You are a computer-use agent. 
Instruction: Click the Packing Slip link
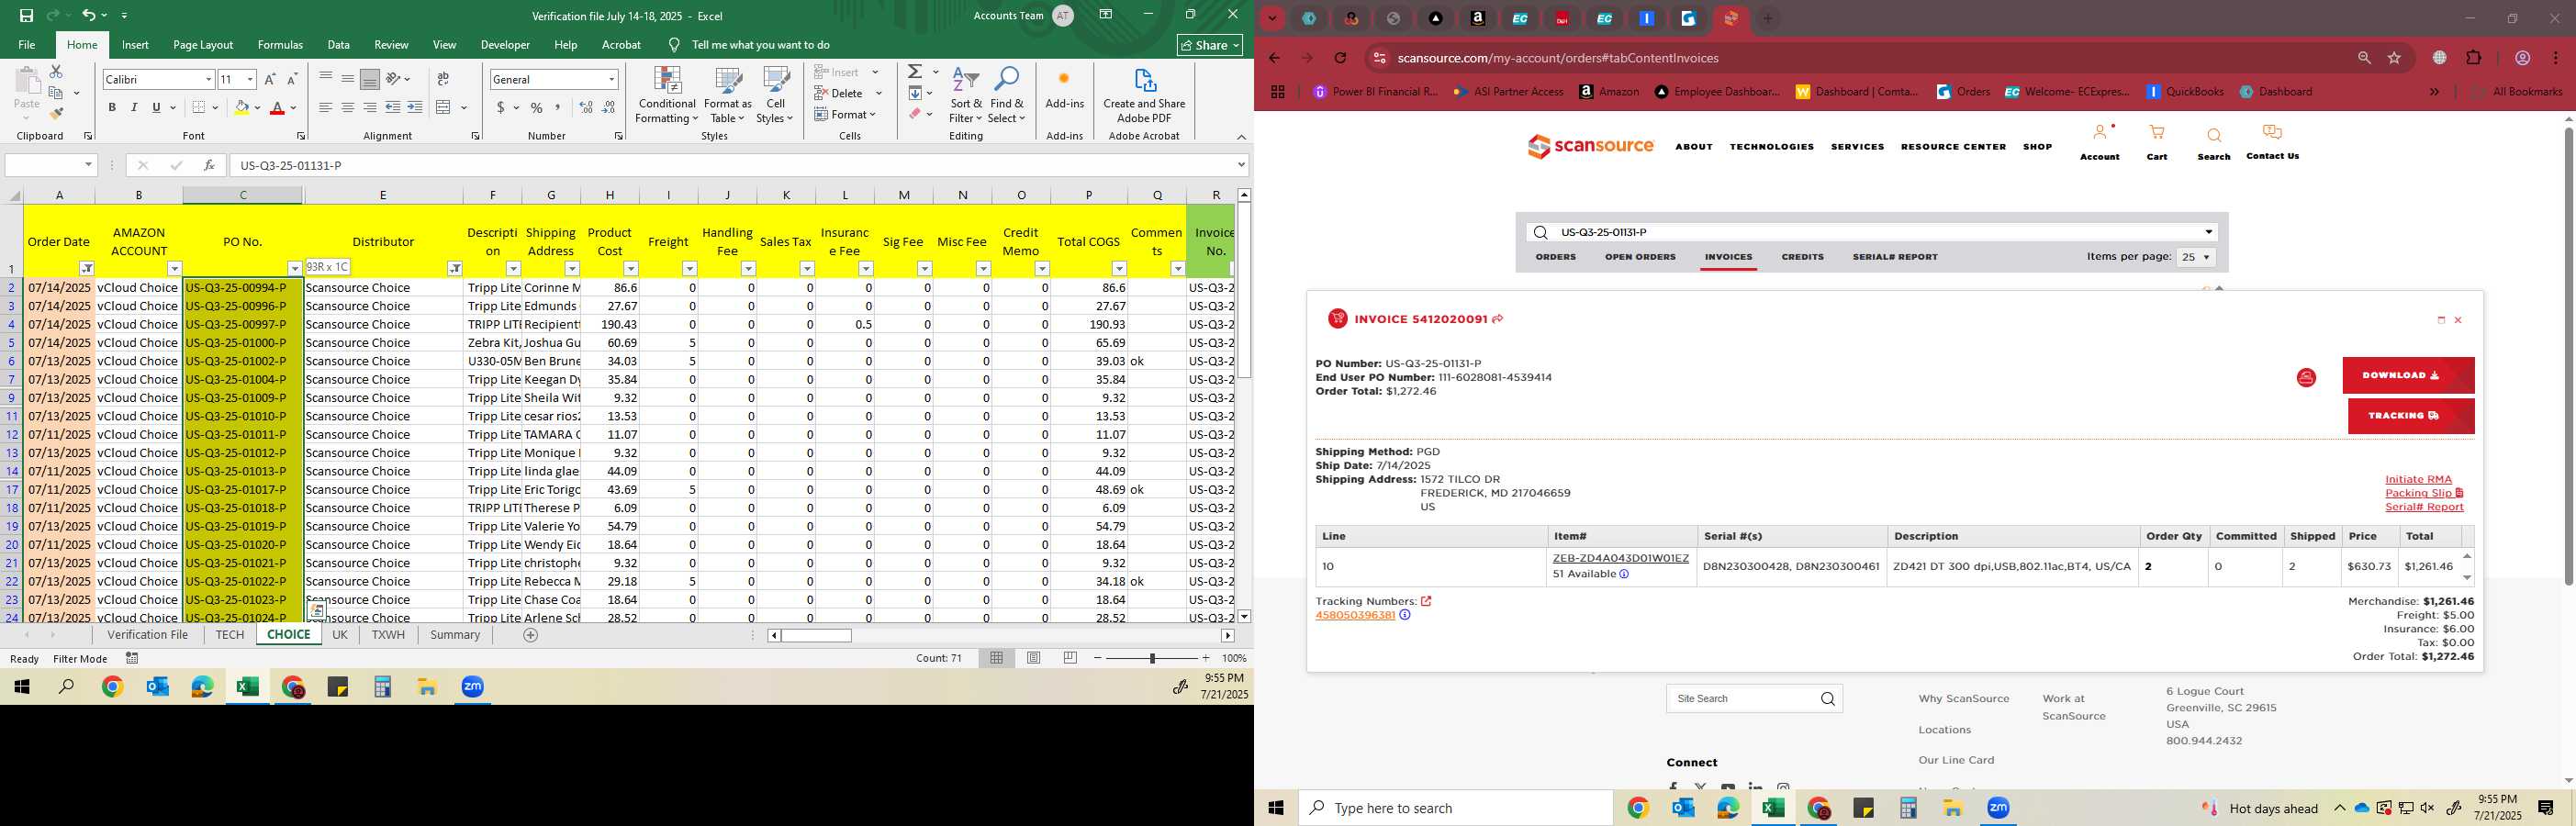(x=2424, y=494)
